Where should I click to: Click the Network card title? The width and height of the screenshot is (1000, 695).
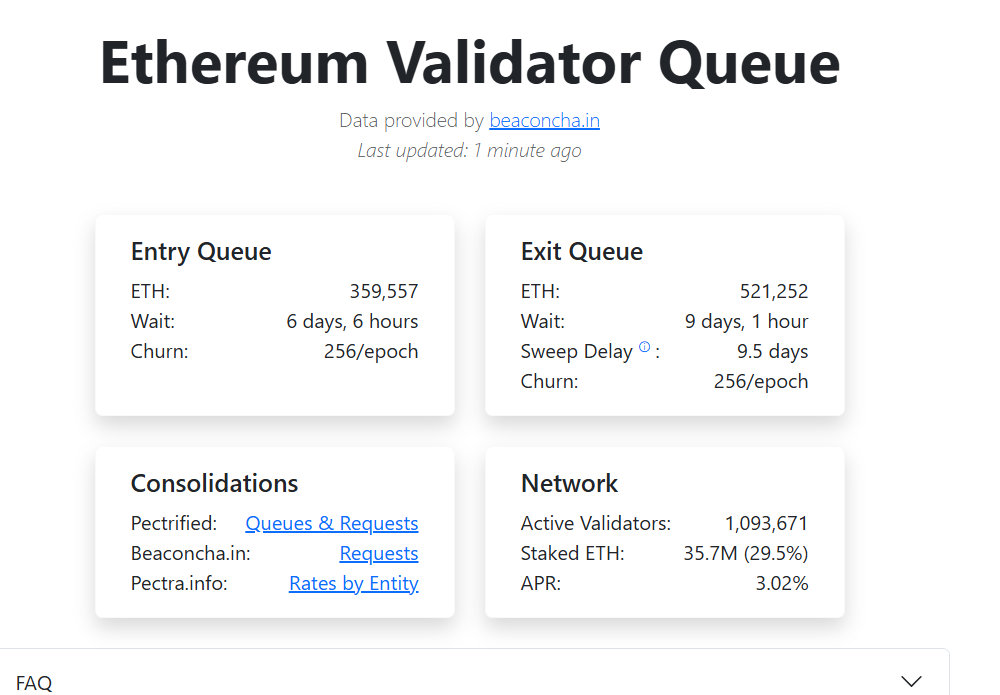(x=569, y=483)
